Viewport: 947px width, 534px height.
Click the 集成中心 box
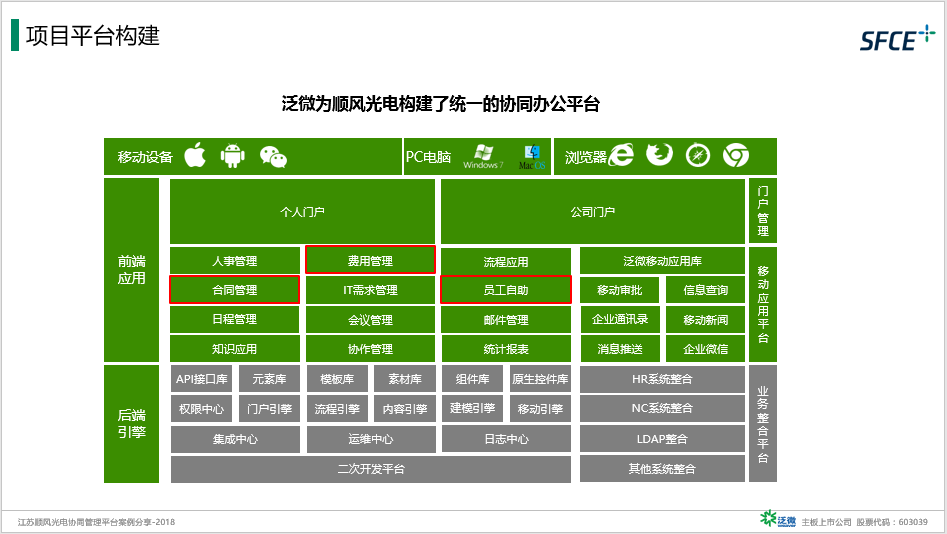pos(235,439)
